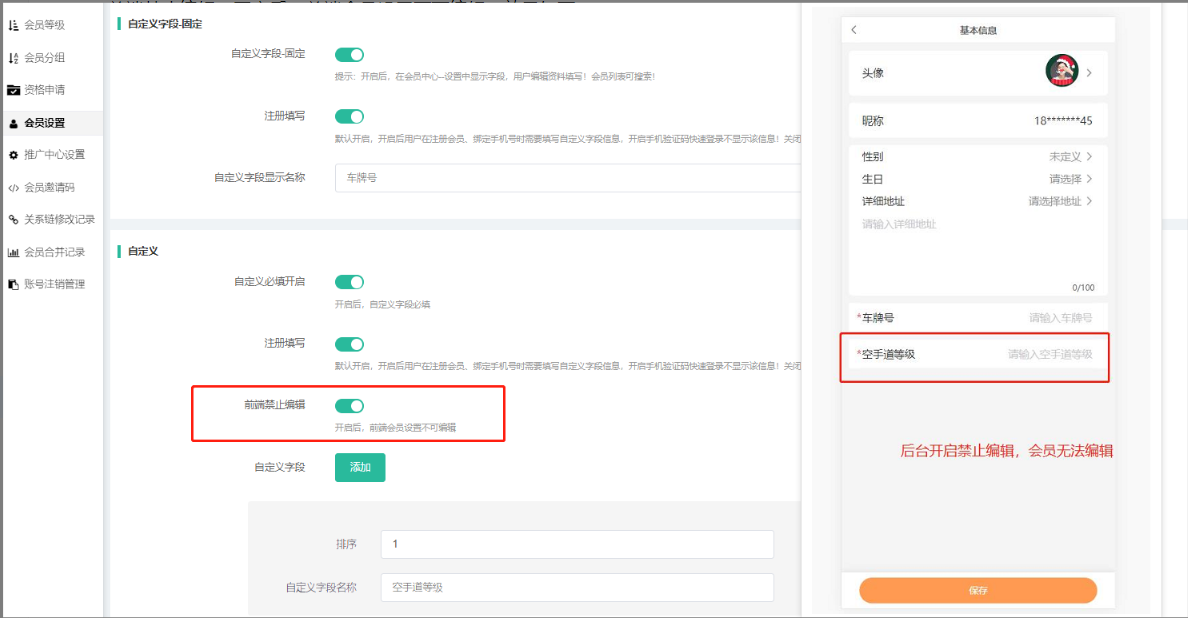This screenshot has height=618, width=1188.
Task: Turn off the 前端禁止编辑 switch
Action: coord(349,405)
